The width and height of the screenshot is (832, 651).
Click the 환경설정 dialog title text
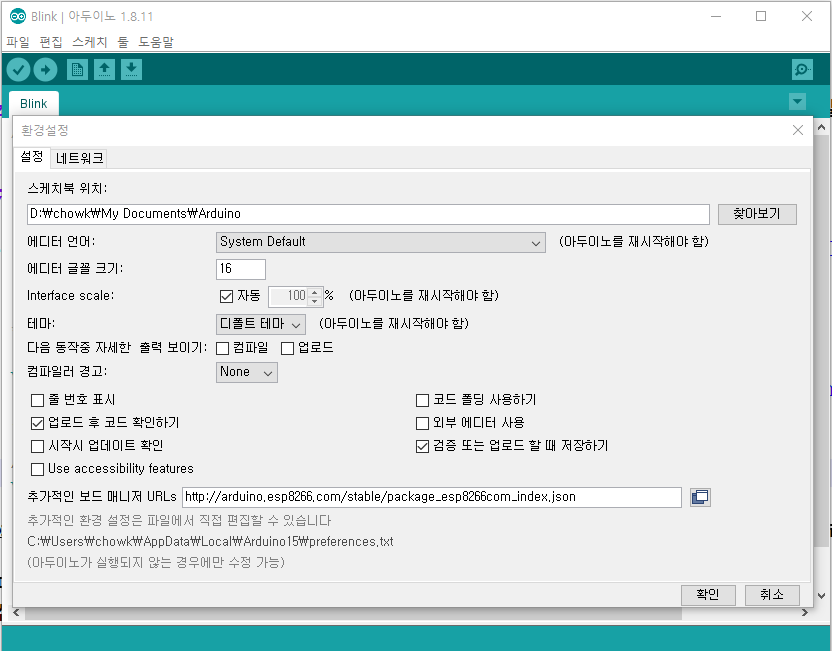pos(45,130)
